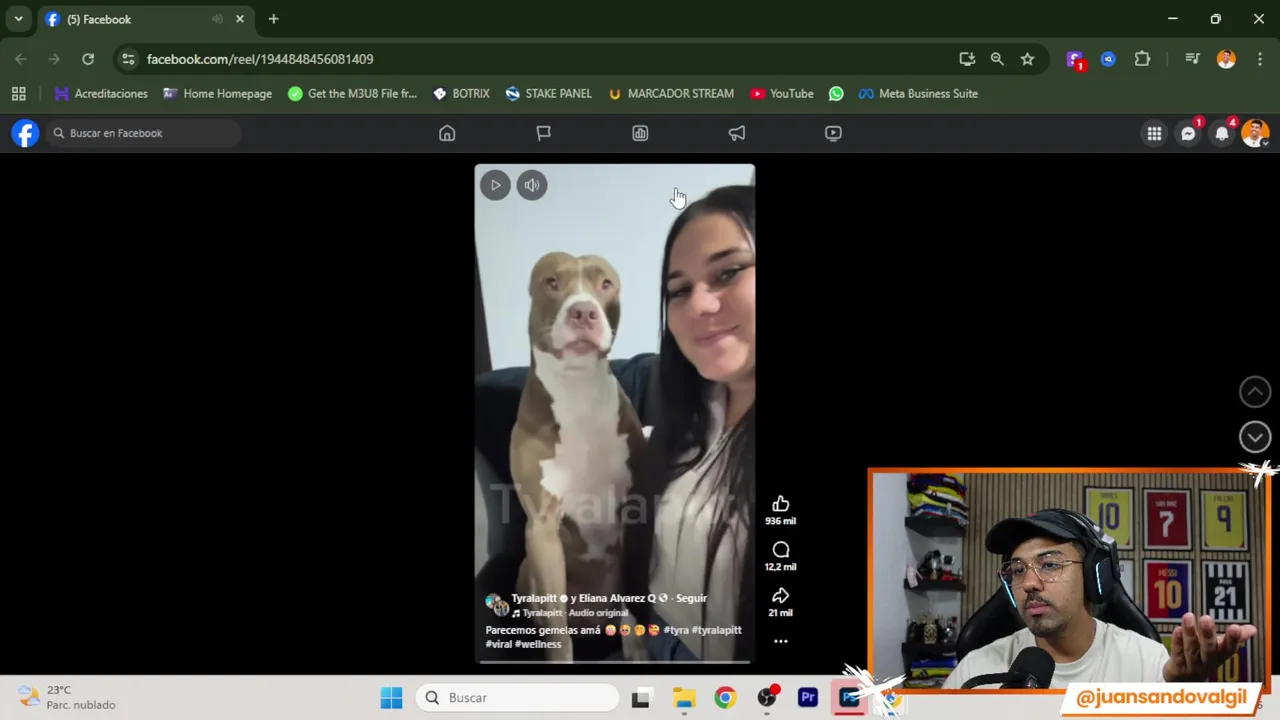
Task: Open the MARCADOR STREAM bookmark
Action: point(670,93)
